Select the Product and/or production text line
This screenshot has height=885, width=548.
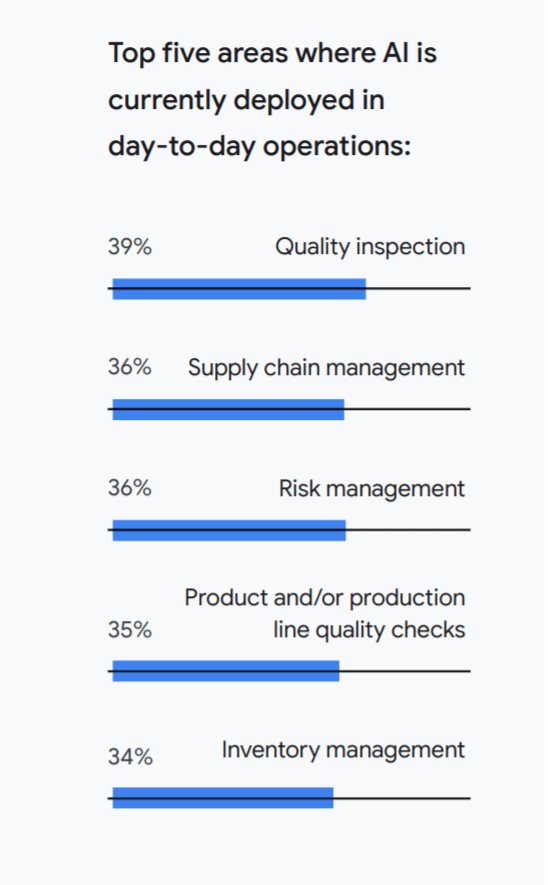[325, 598]
